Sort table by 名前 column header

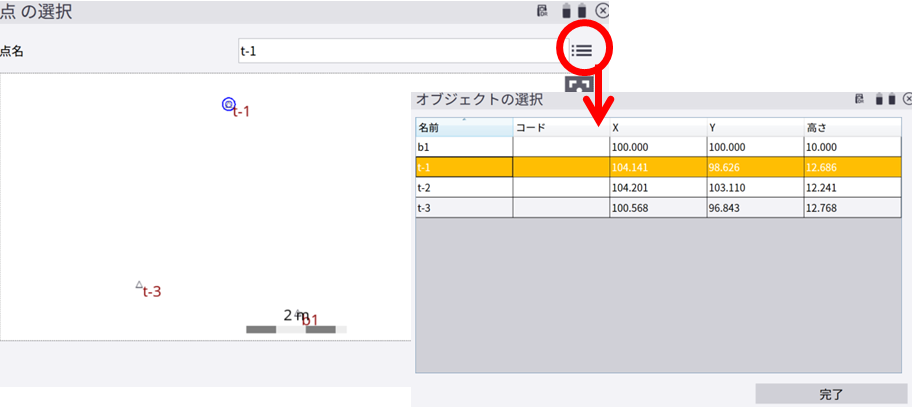463,127
